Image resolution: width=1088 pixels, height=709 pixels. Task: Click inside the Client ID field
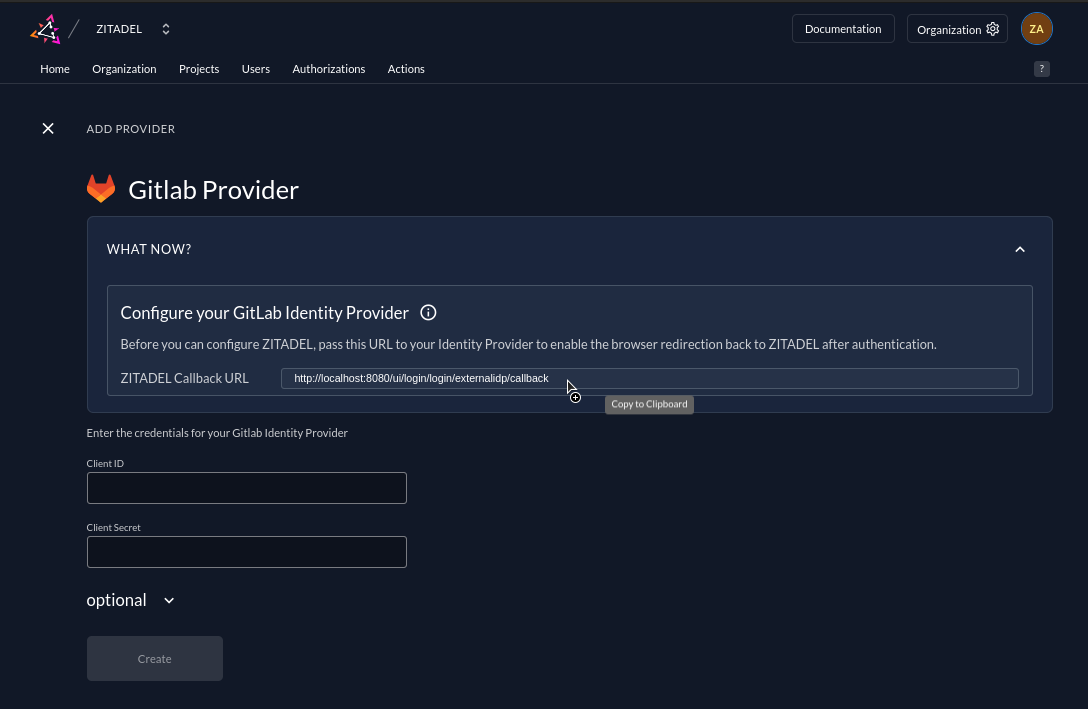[x=246, y=488]
